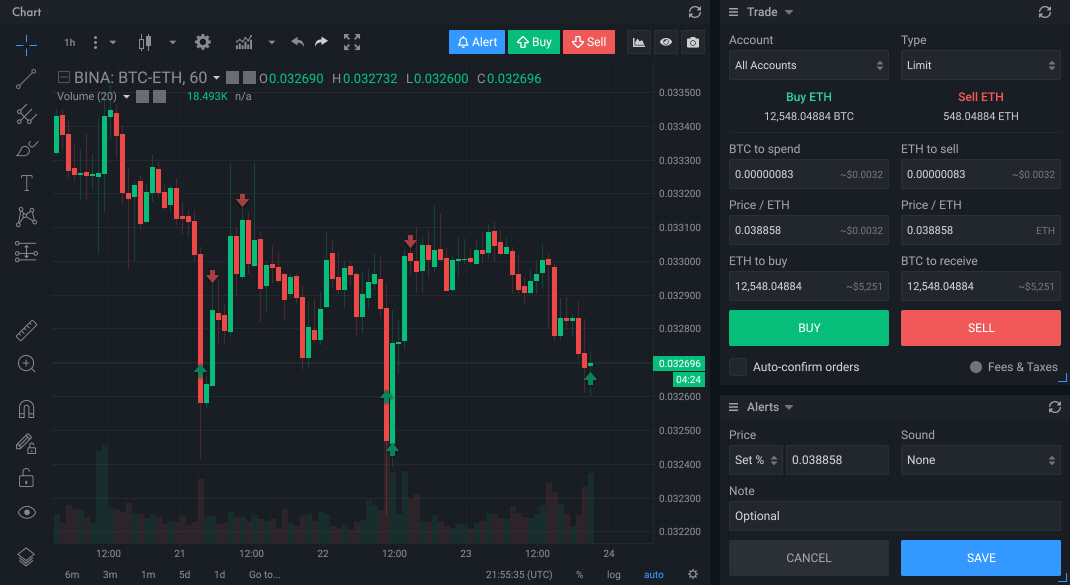The width and height of the screenshot is (1070, 585).
Task: Adjust the Set % price stepper
Action: pyautogui.click(x=756, y=460)
